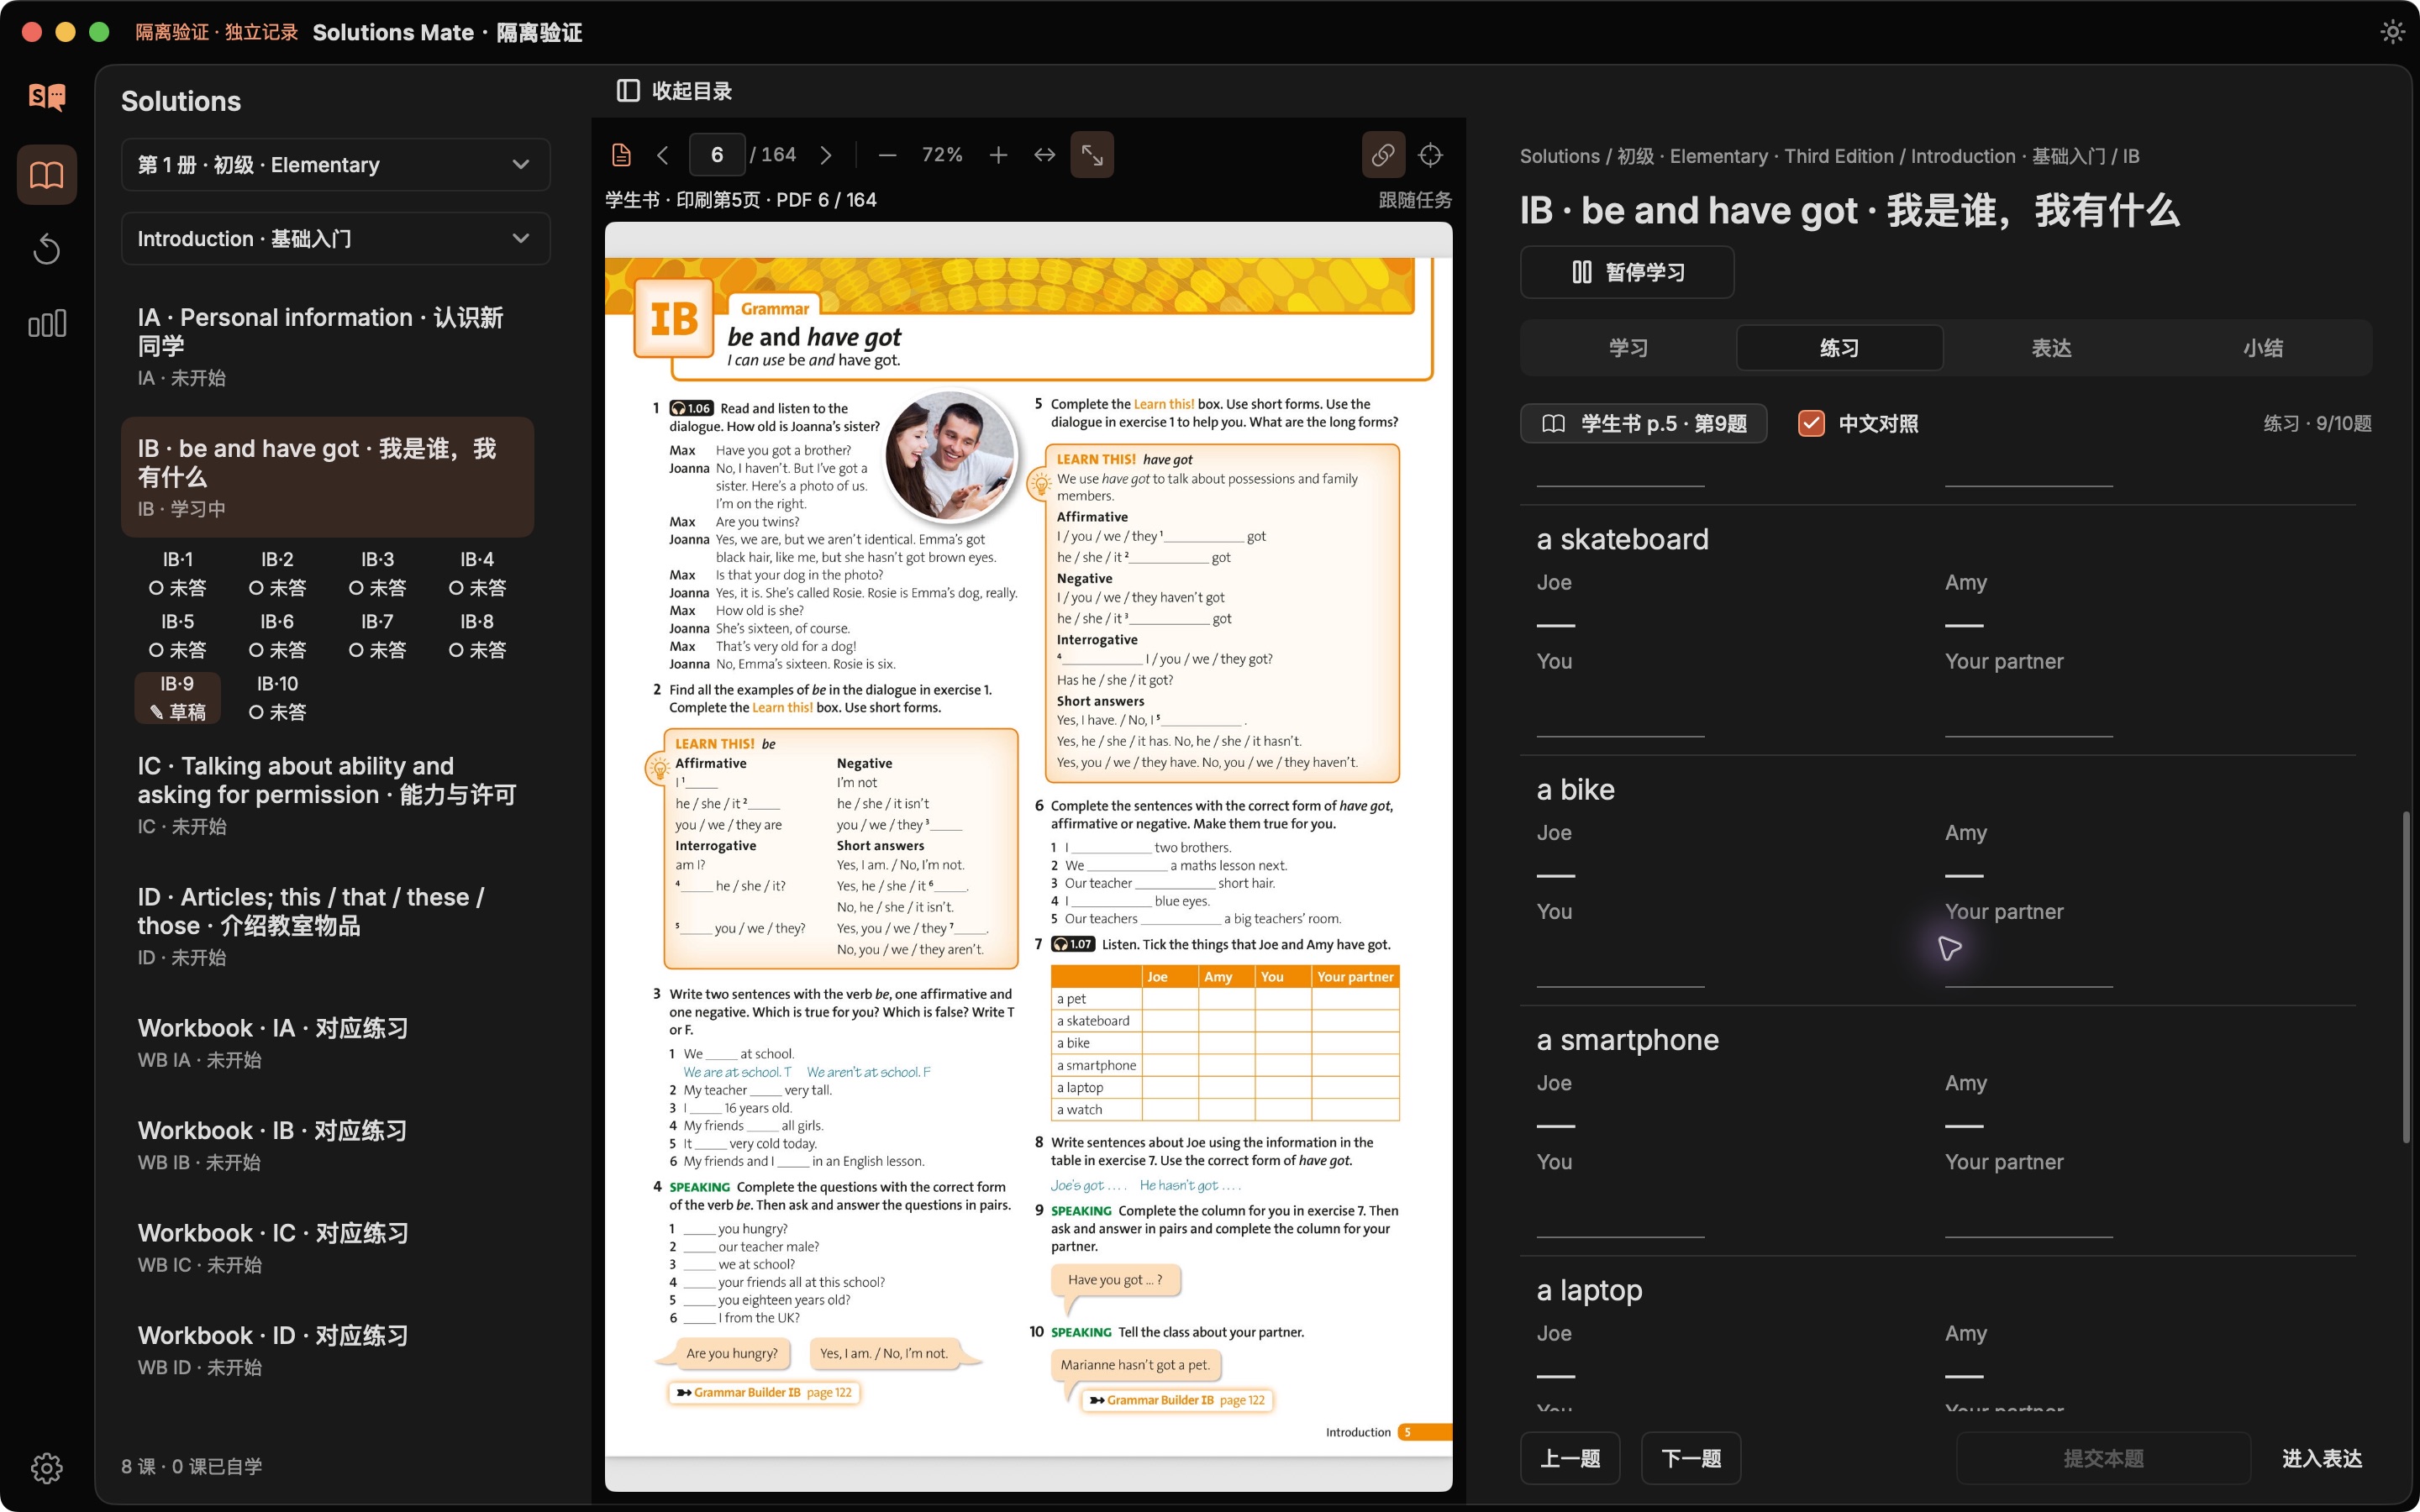Open the 第1册 初级 Elementary book dropdown

coord(335,165)
